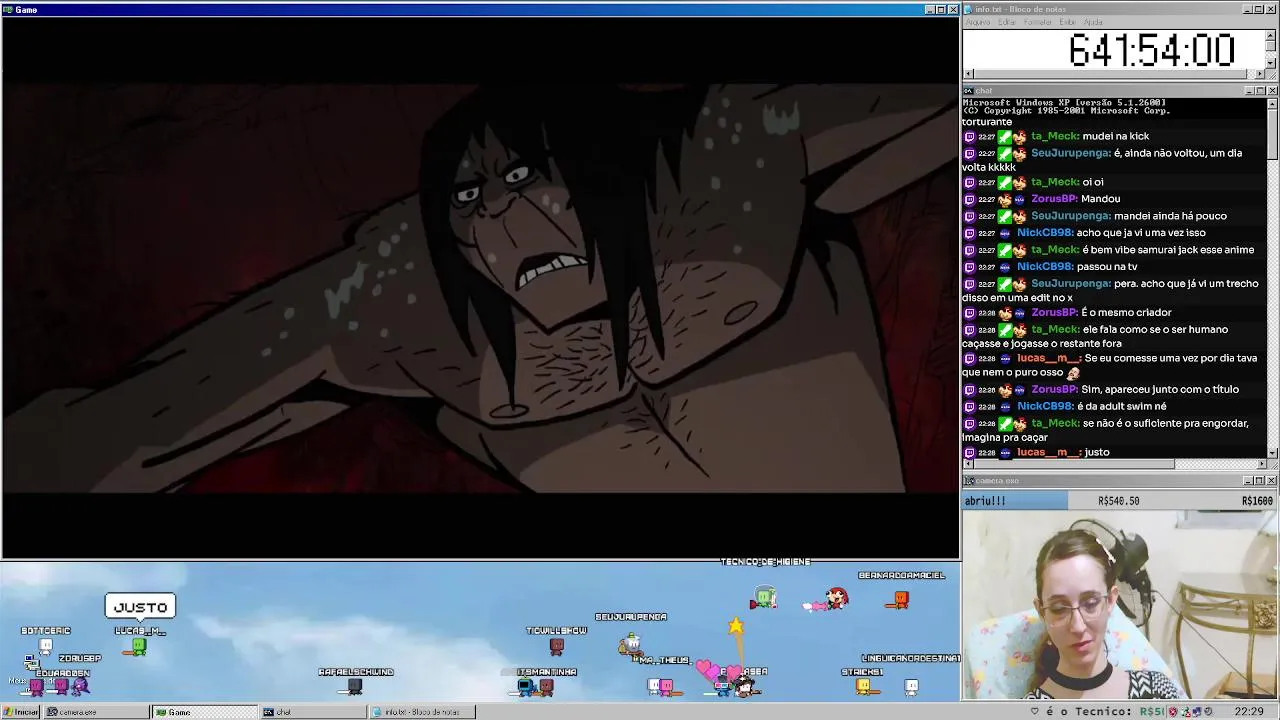Click the webcam feed in camera.exe
Image resolution: width=1280 pixels, height=720 pixels.
click(1120, 605)
